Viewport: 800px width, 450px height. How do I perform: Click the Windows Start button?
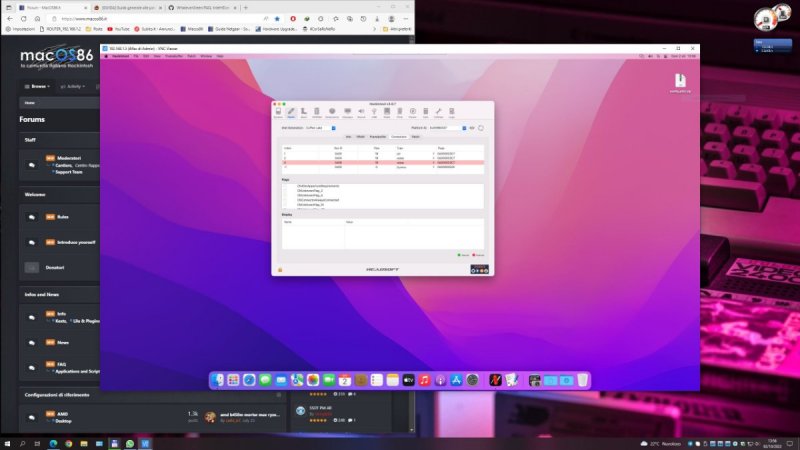click(7, 444)
